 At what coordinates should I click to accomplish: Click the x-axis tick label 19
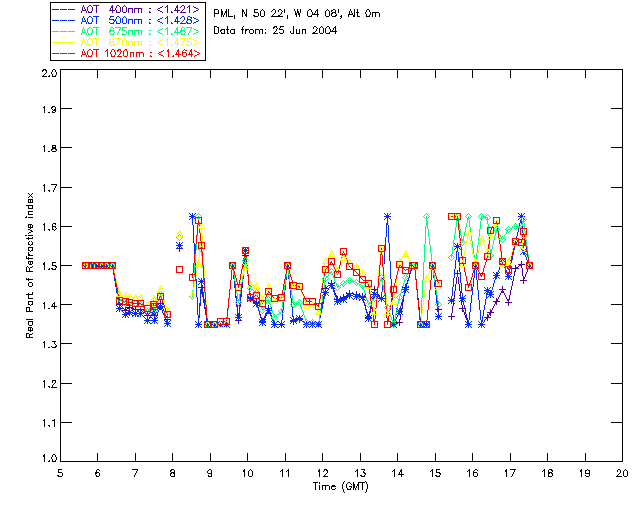585,473
